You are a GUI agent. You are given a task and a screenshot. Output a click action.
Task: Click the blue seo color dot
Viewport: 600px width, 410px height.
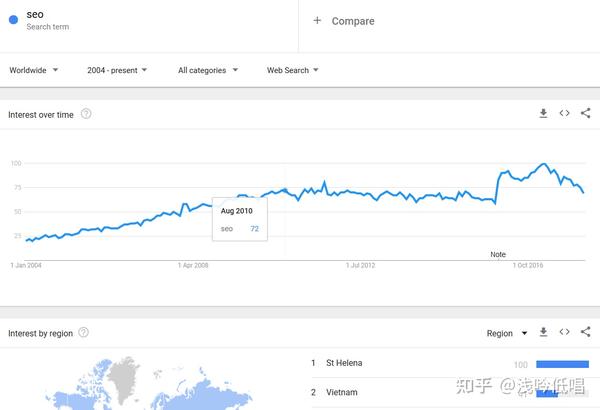pos(13,20)
